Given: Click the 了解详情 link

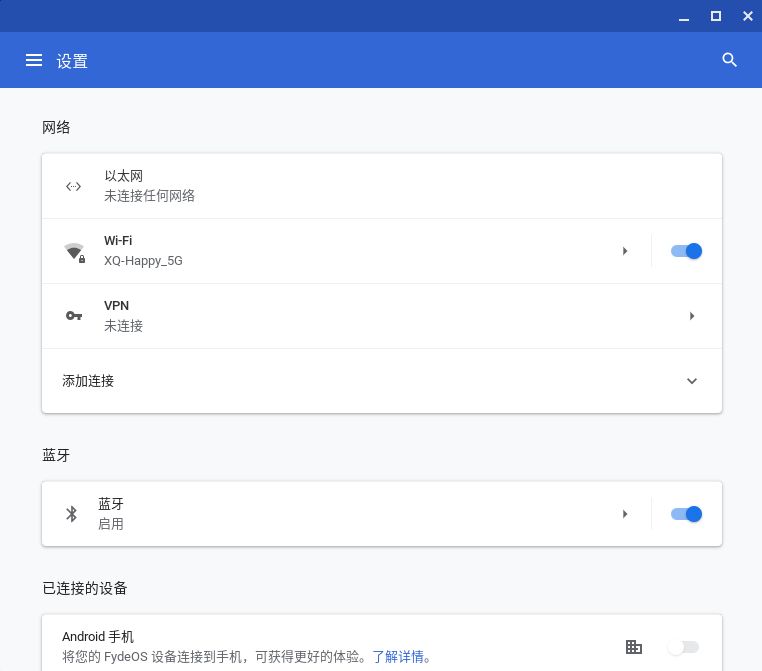Looking at the screenshot, I should (398, 657).
